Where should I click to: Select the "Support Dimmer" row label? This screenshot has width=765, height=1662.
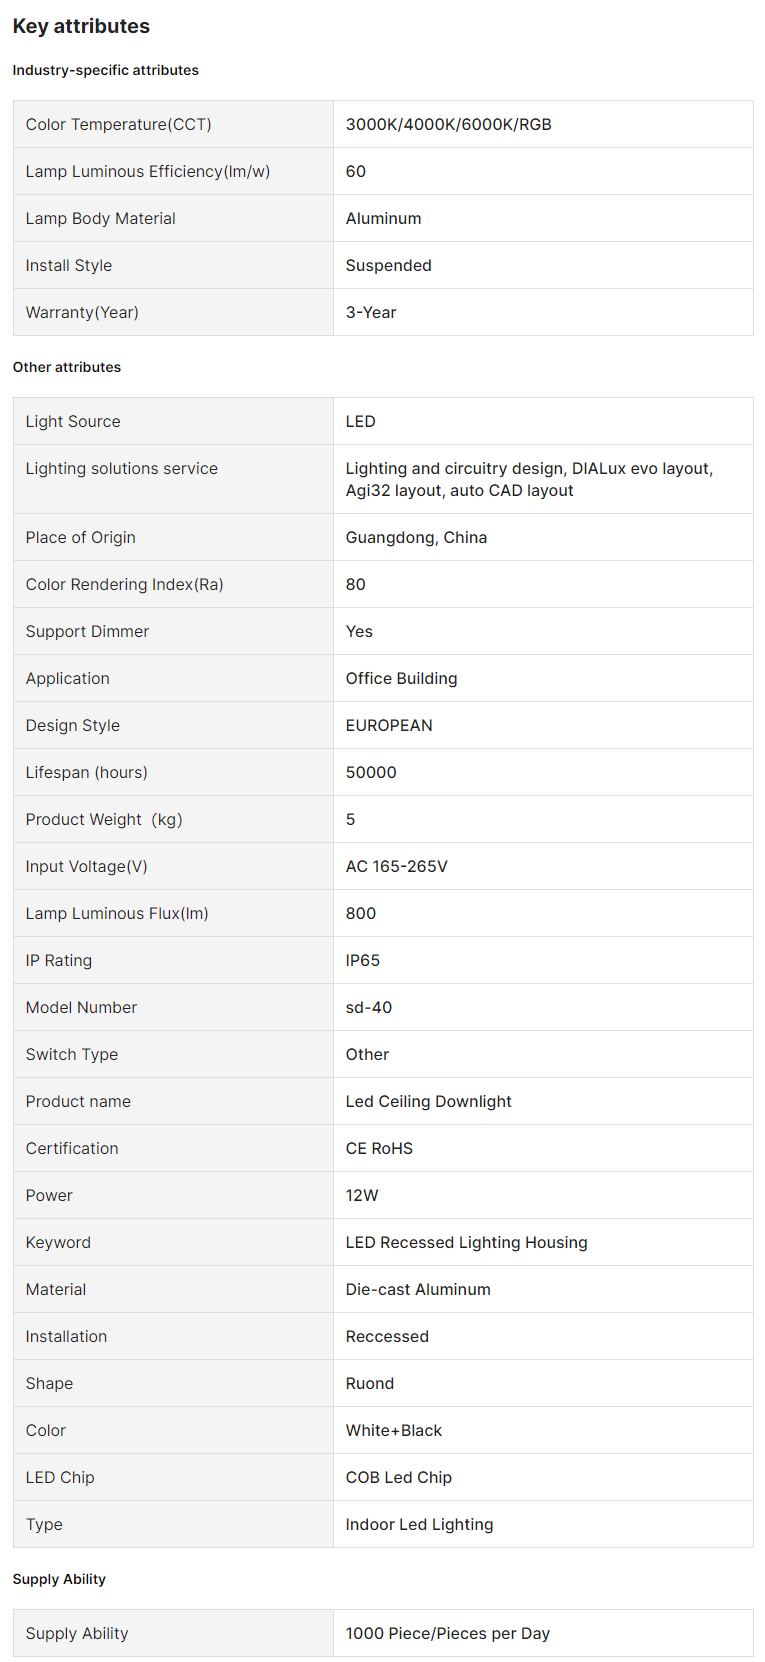87,632
